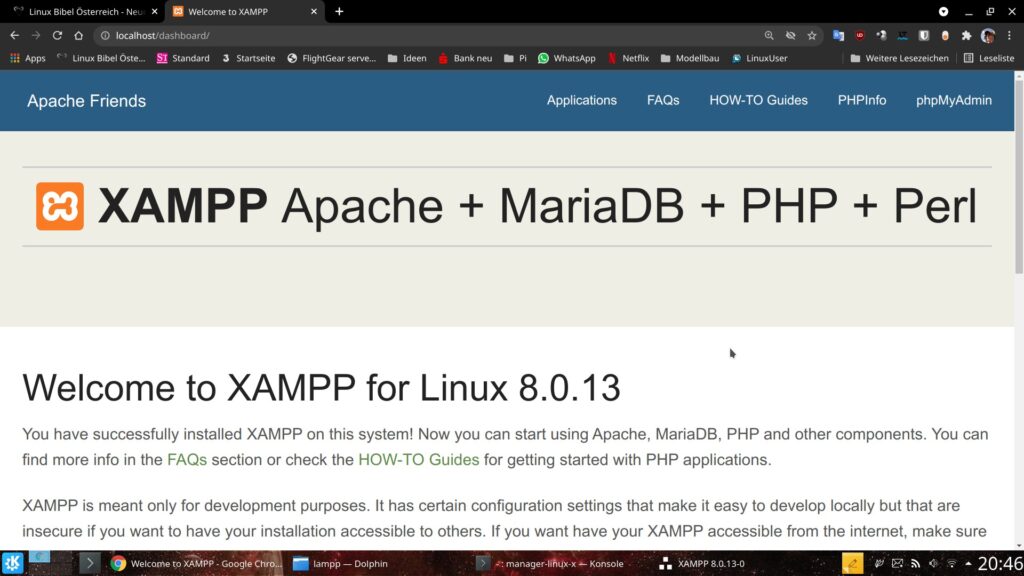1024x576 pixels.
Task: Open the uBlock Origin extension icon
Action: pyautogui.click(x=859, y=35)
